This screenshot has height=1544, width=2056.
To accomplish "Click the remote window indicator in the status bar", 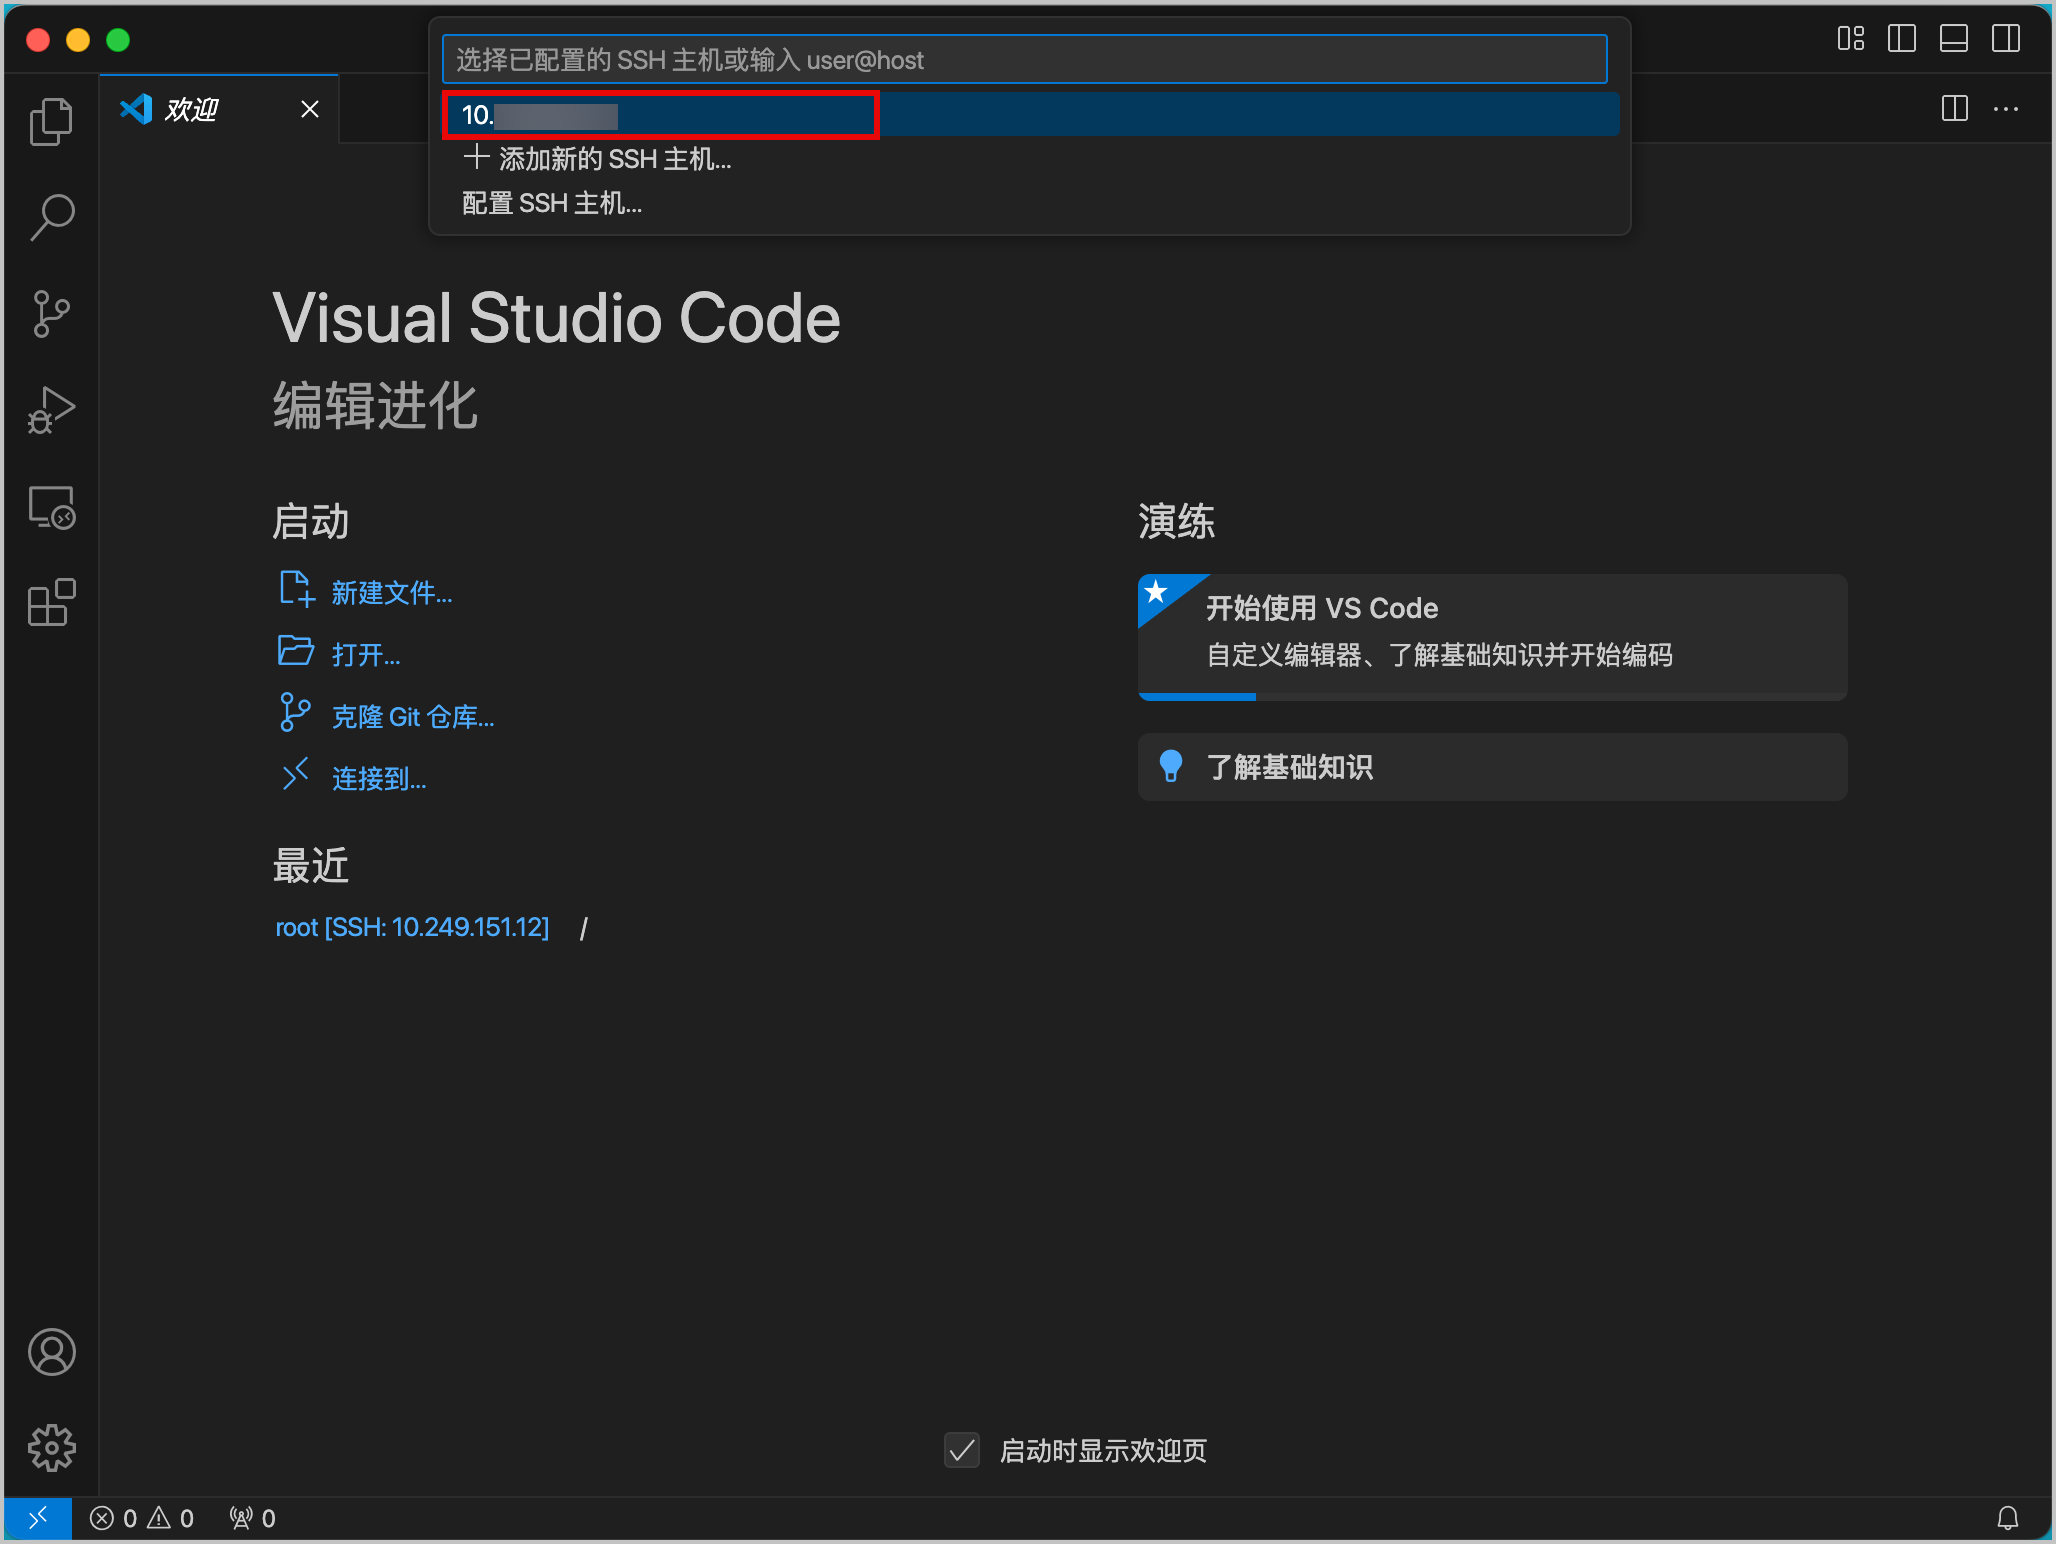I will [x=38, y=1519].
